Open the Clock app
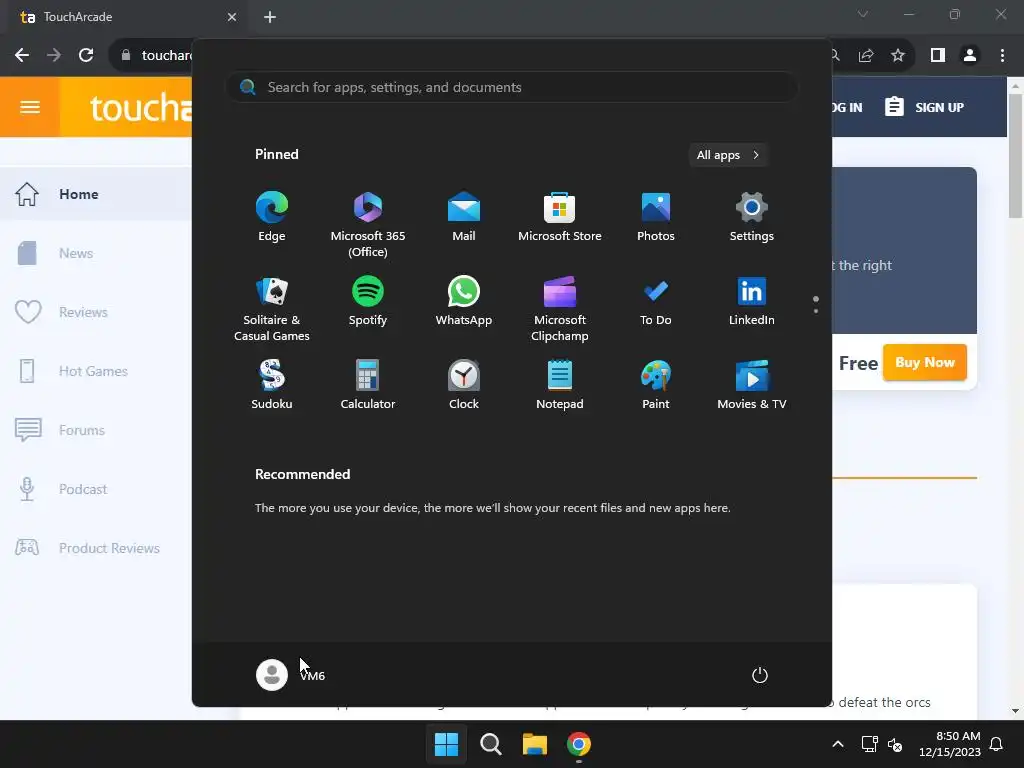This screenshot has height=768, width=1024. tap(464, 385)
